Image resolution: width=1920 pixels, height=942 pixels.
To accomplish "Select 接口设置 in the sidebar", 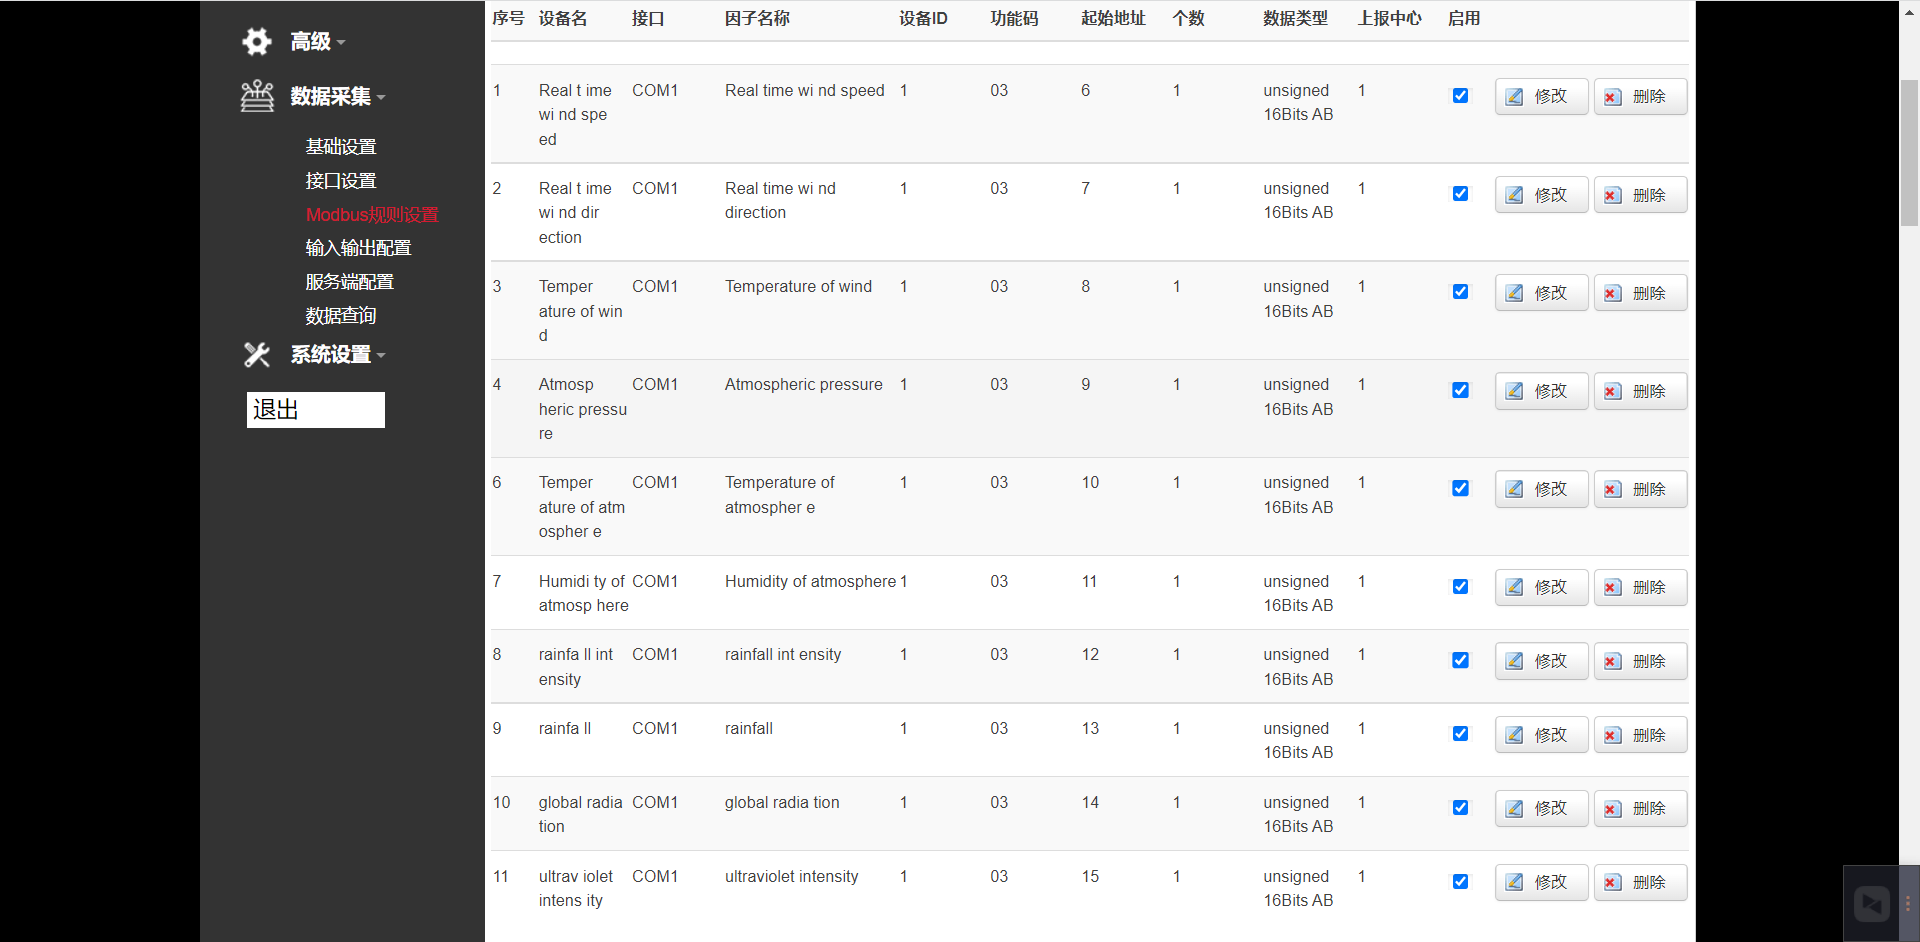I will point(341,180).
